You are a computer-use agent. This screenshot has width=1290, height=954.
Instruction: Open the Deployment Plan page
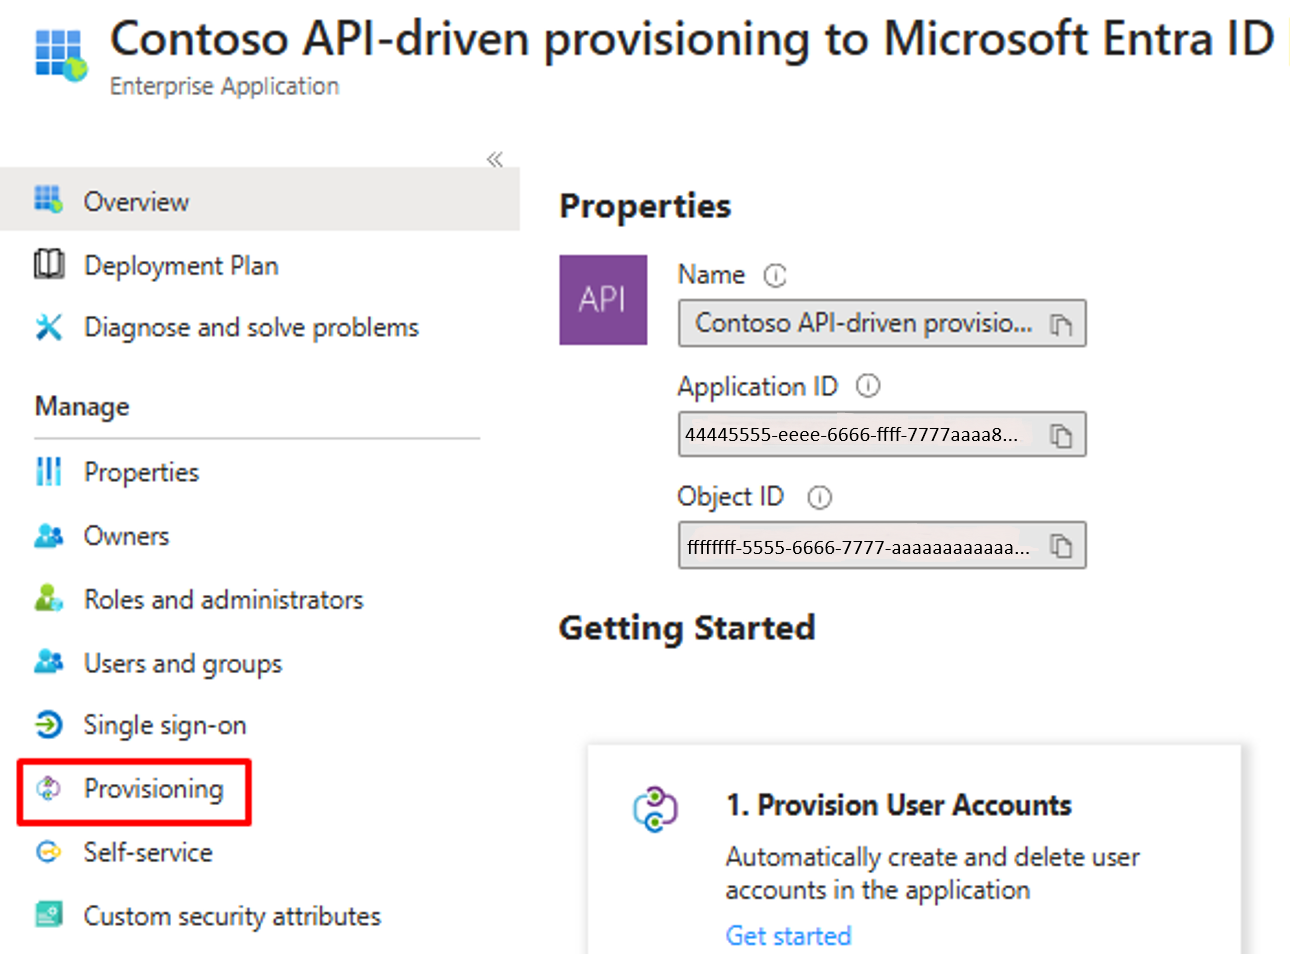(x=181, y=265)
